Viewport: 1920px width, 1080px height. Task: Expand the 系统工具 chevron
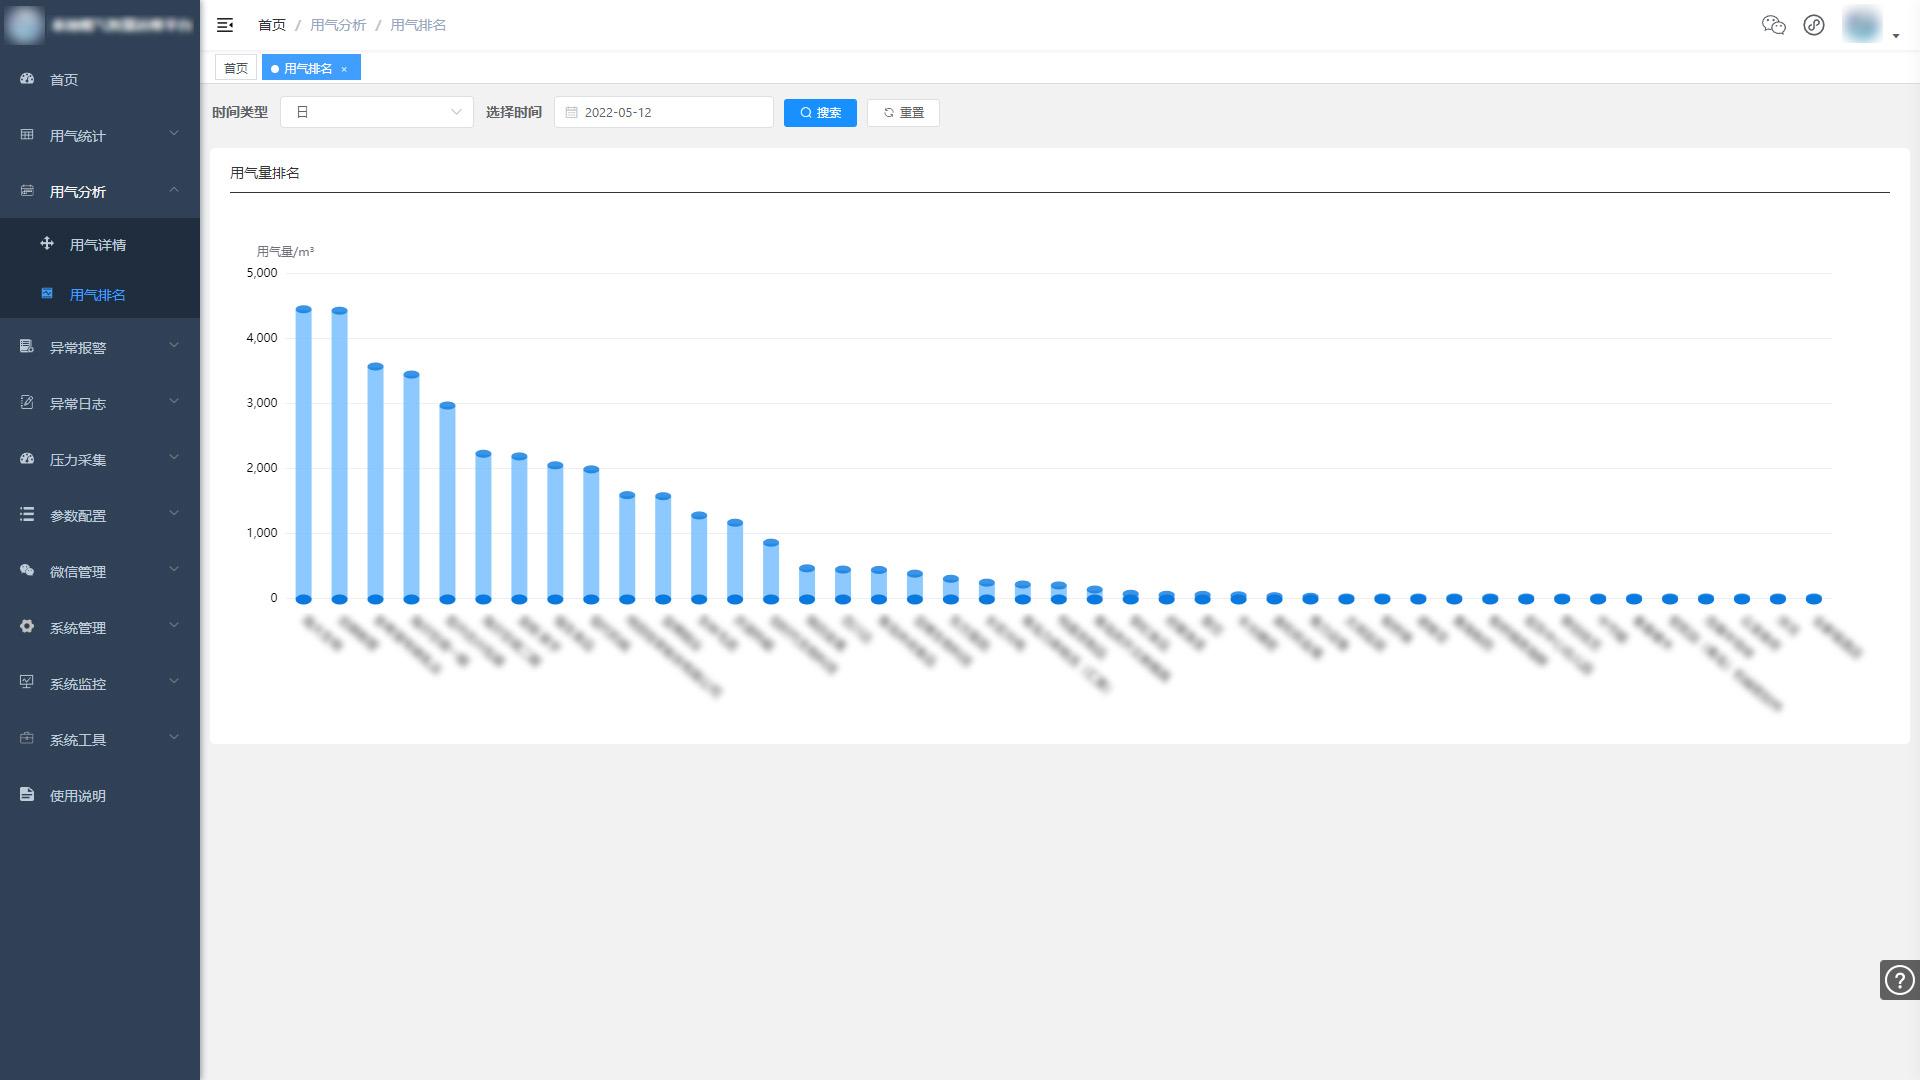coord(174,738)
